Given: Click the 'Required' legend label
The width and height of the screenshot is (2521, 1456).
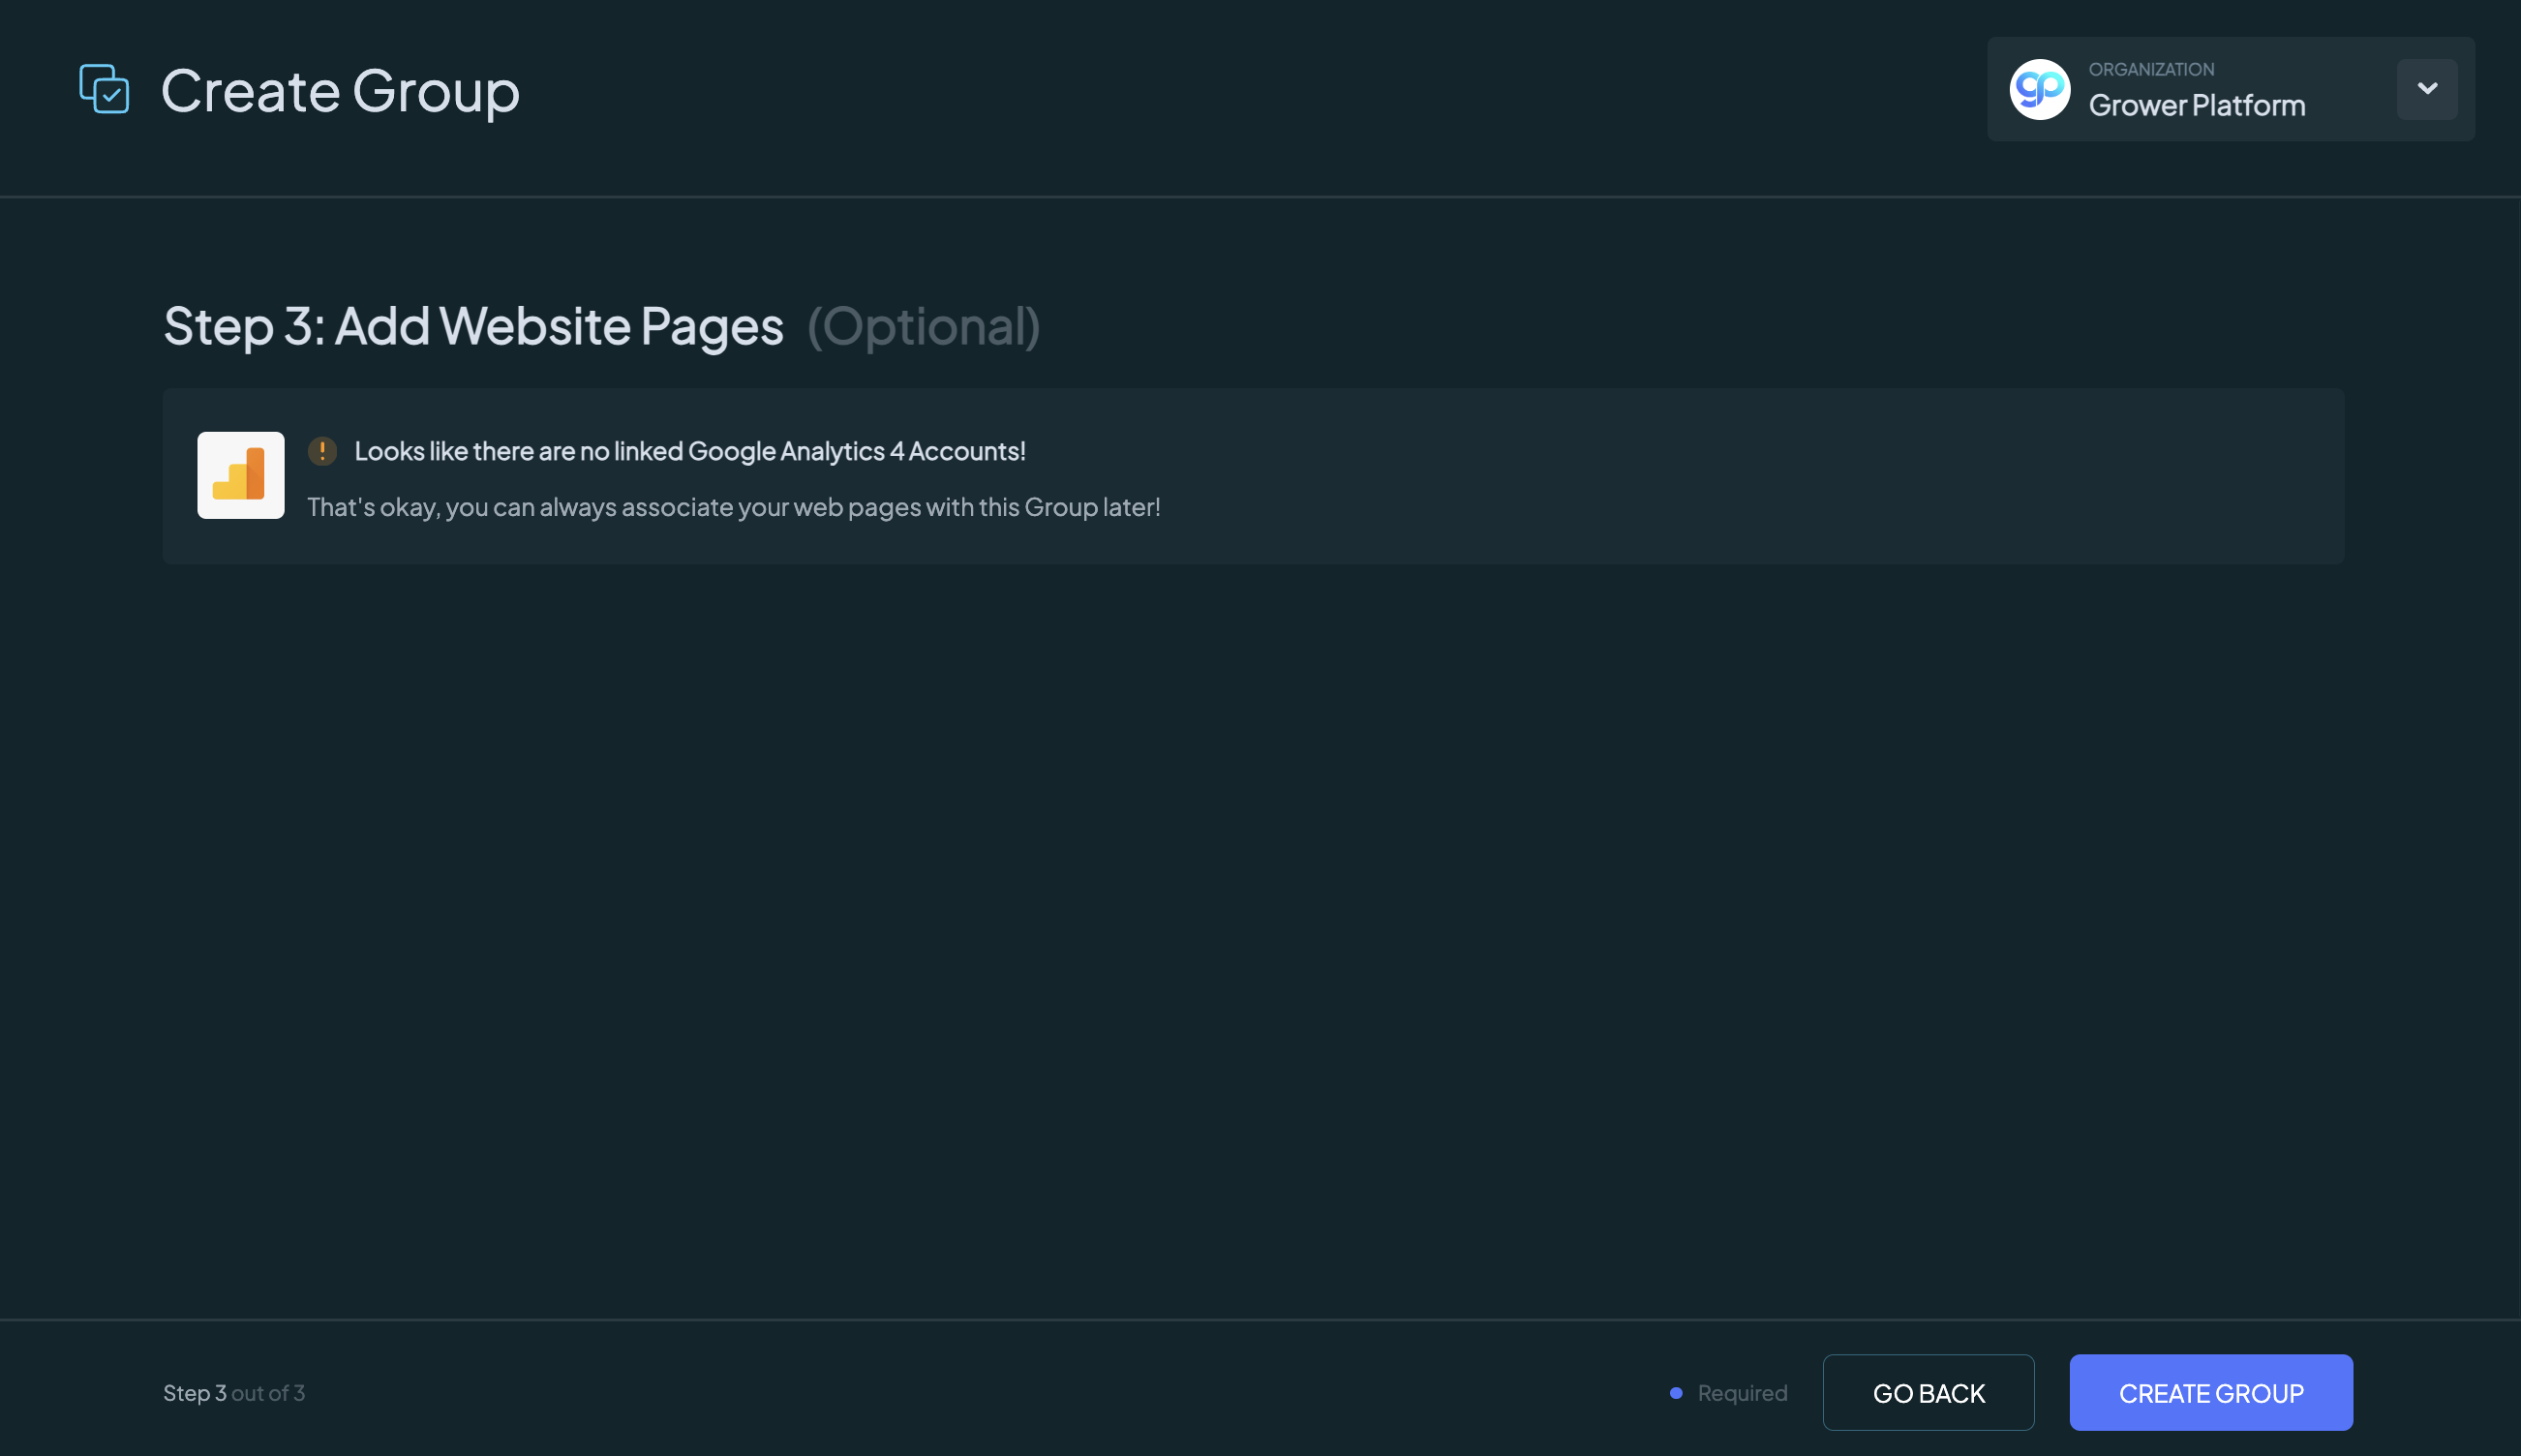Looking at the screenshot, I should tap(1742, 1392).
